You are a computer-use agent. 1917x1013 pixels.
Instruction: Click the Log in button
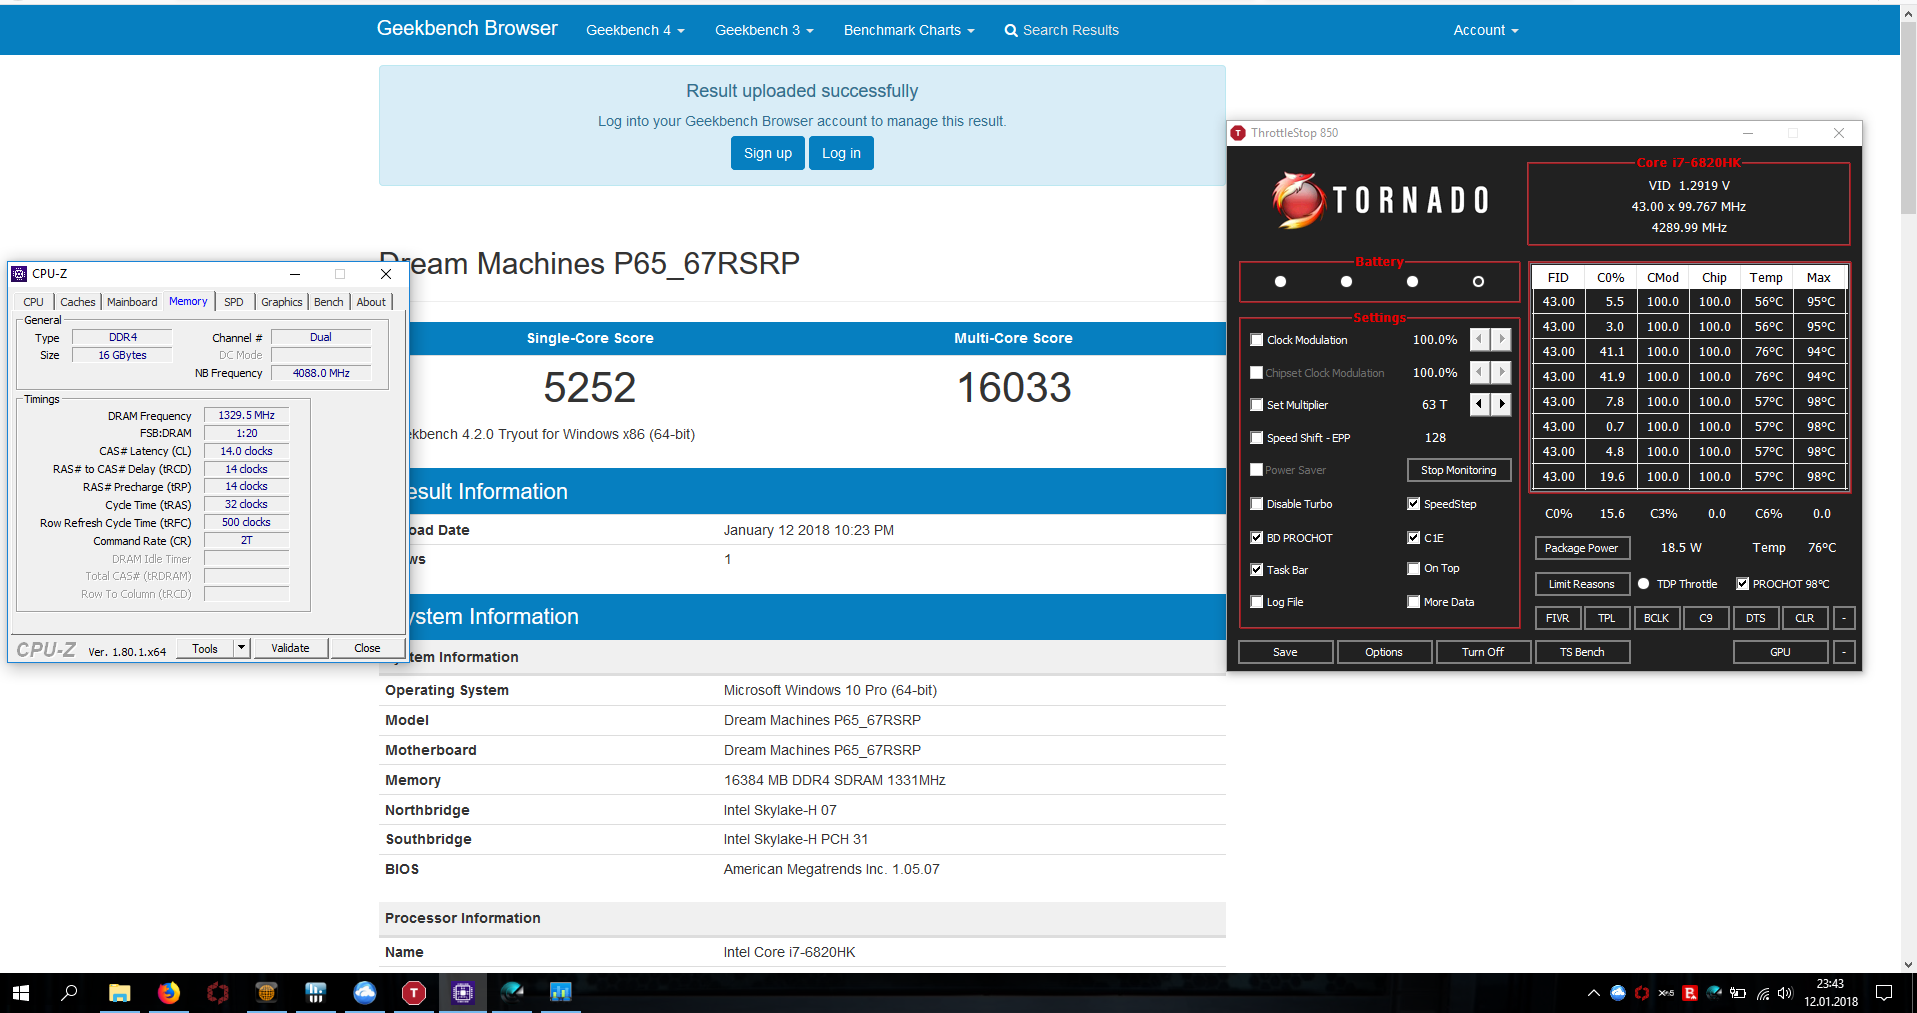[x=841, y=153]
